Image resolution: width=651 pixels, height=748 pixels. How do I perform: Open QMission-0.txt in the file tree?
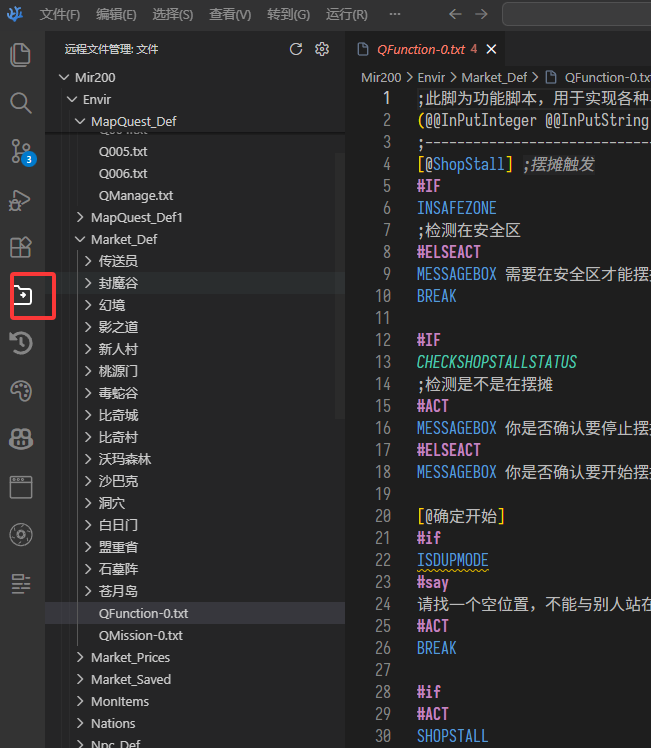(x=140, y=635)
